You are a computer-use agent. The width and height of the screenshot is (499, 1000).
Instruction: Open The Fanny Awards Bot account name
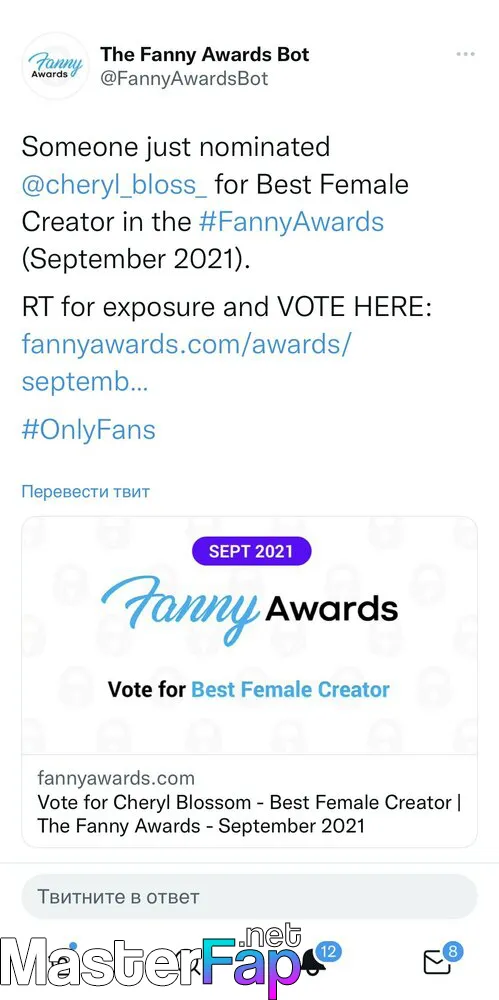pyautogui.click(x=204, y=54)
